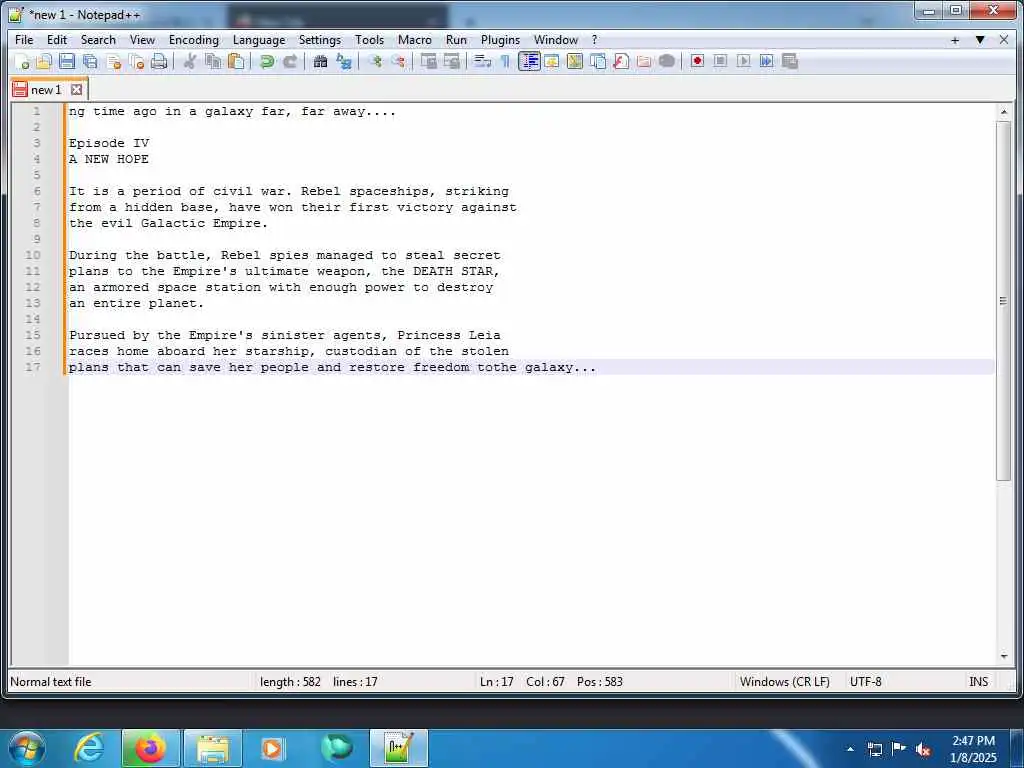Toggle show all characters pilcrow
The image size is (1024, 768).
(505, 61)
